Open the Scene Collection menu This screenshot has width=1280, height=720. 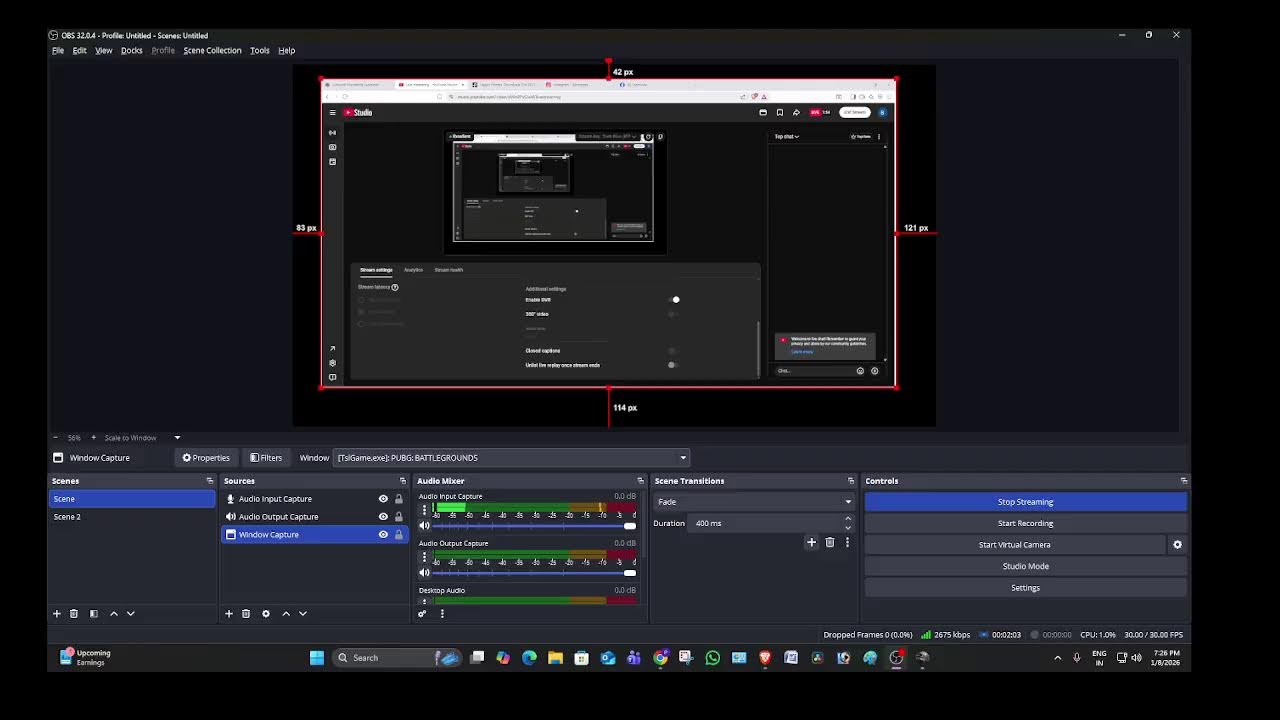point(212,50)
